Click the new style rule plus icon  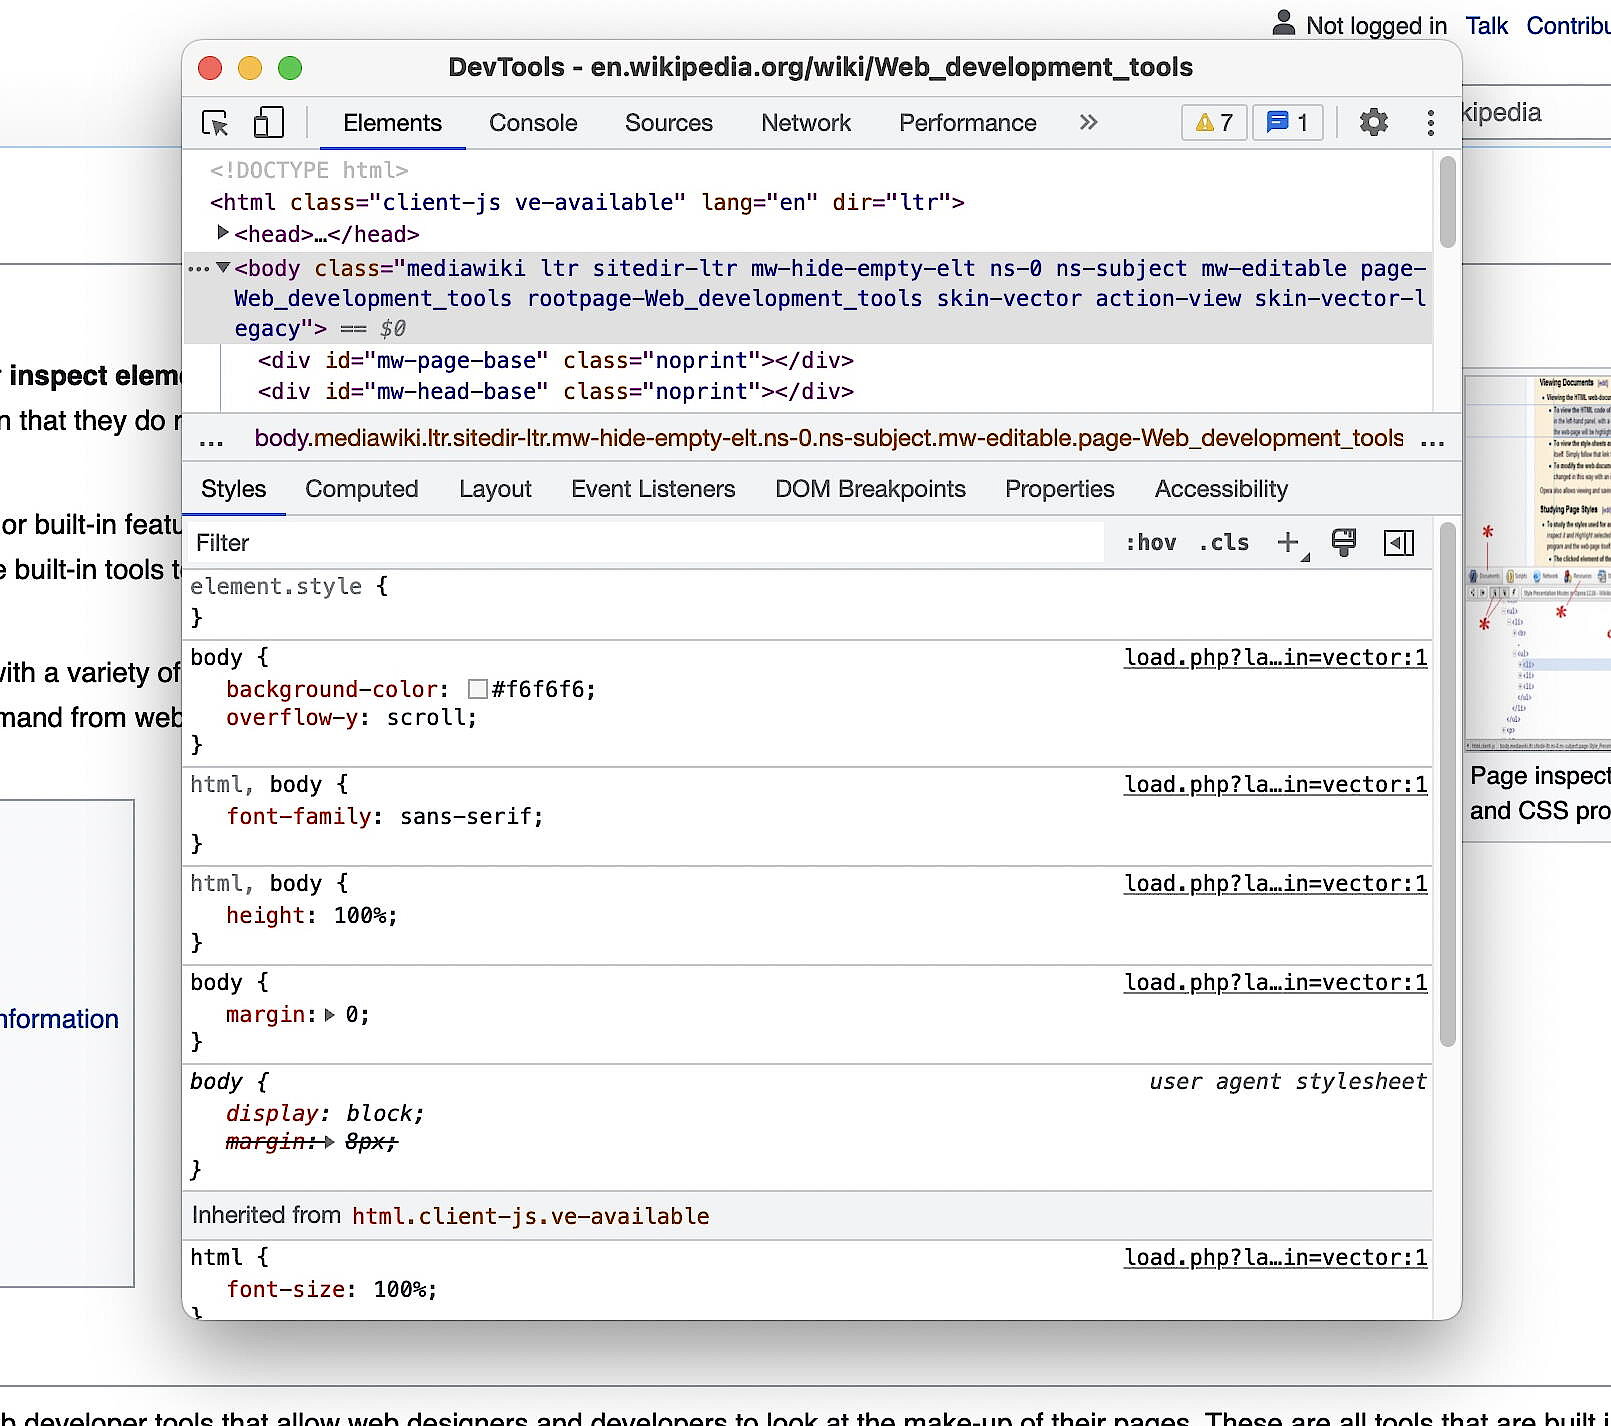point(1287,543)
